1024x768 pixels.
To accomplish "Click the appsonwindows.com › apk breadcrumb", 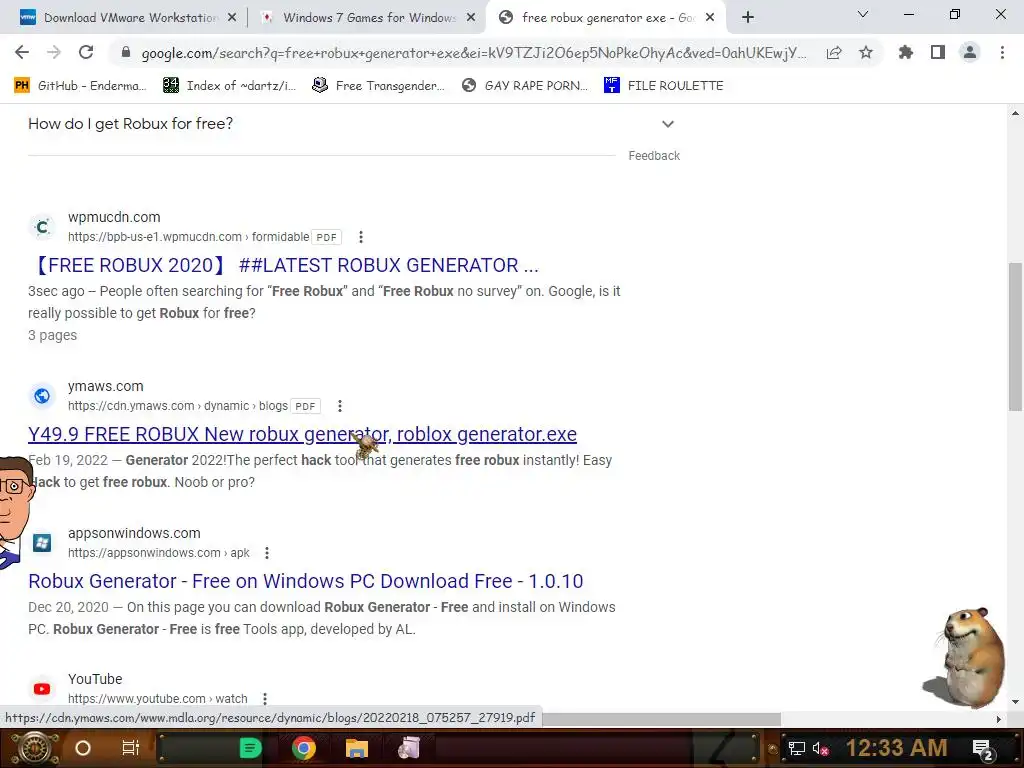I will (159, 553).
